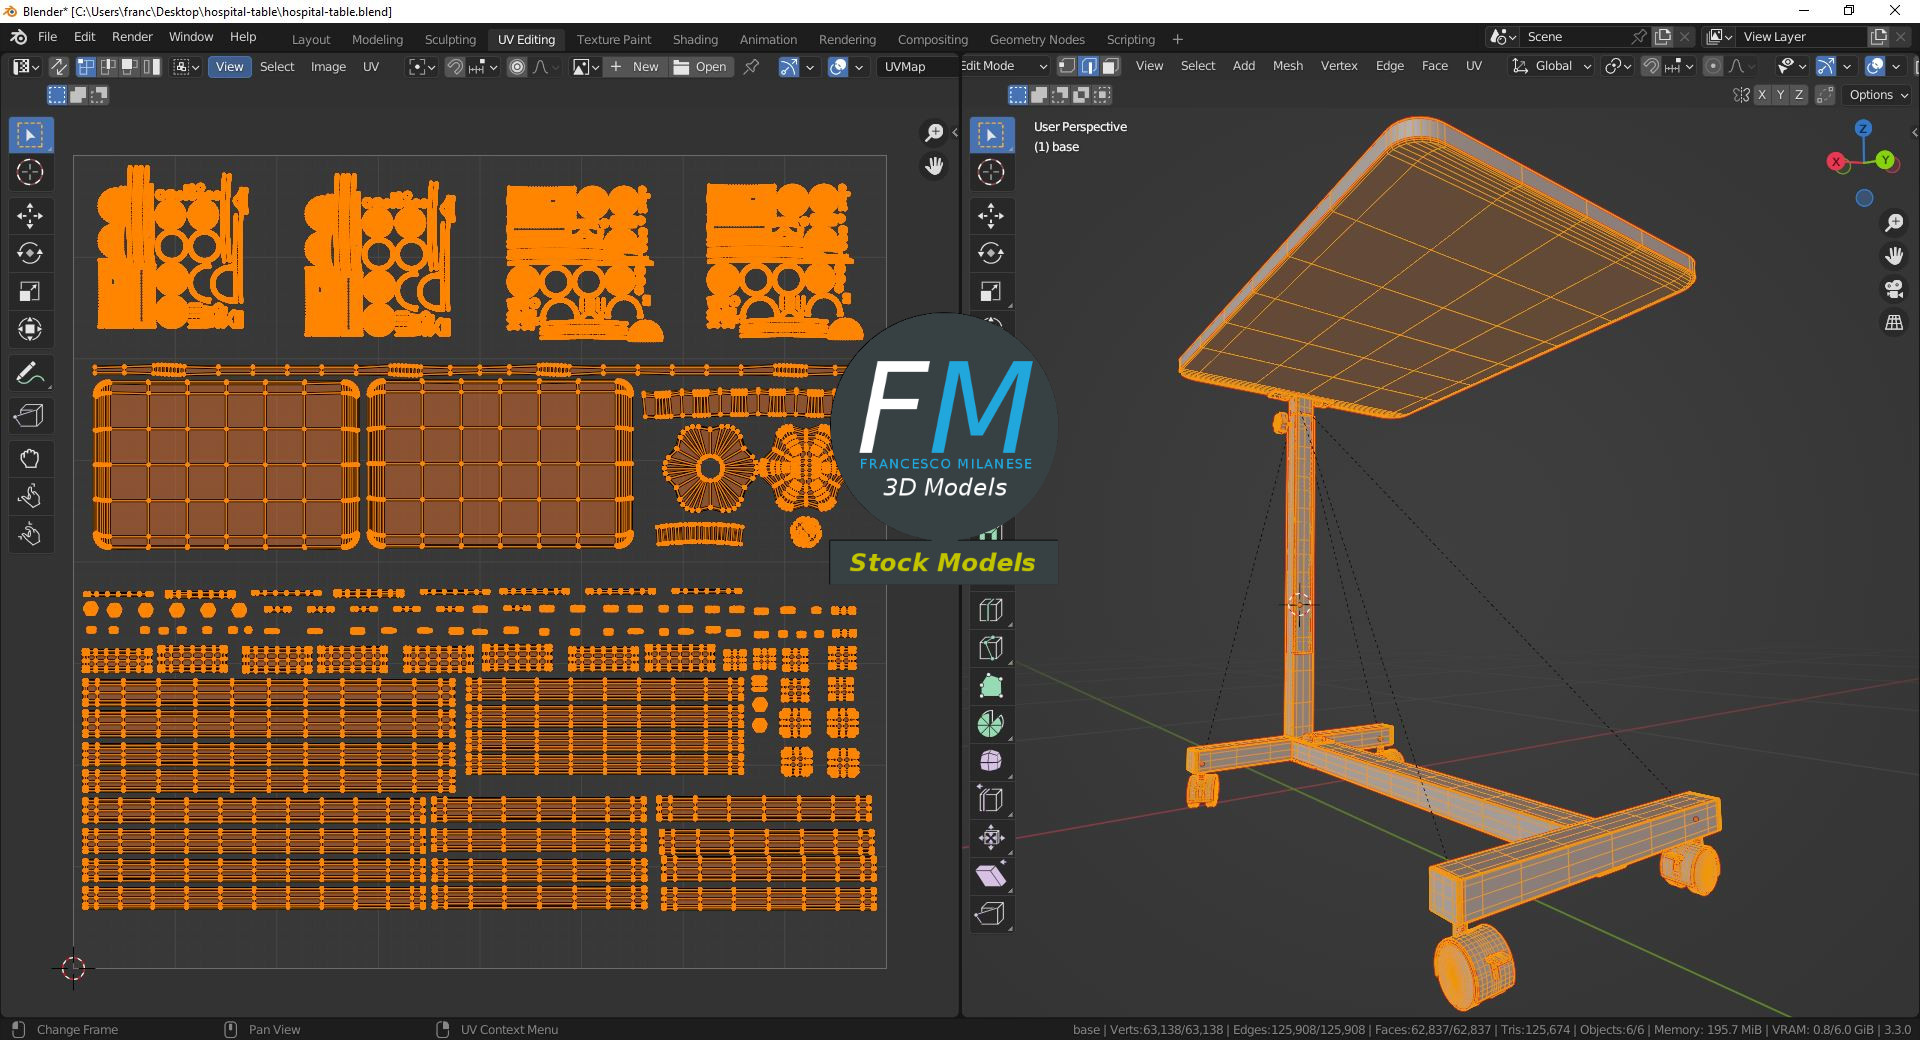Select the Scale tool in UV editor
The width and height of the screenshot is (1920, 1040).
pyautogui.click(x=30, y=292)
